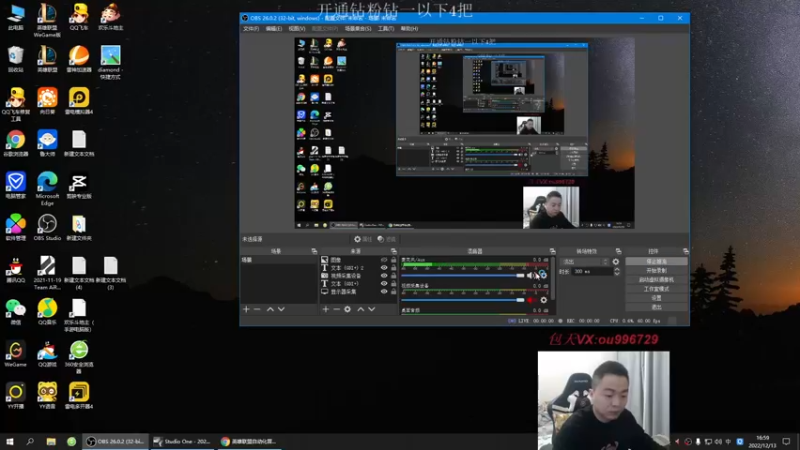800x450 pixels.
Task: Open Windows Start menu on taskbar
Action: click(10, 441)
